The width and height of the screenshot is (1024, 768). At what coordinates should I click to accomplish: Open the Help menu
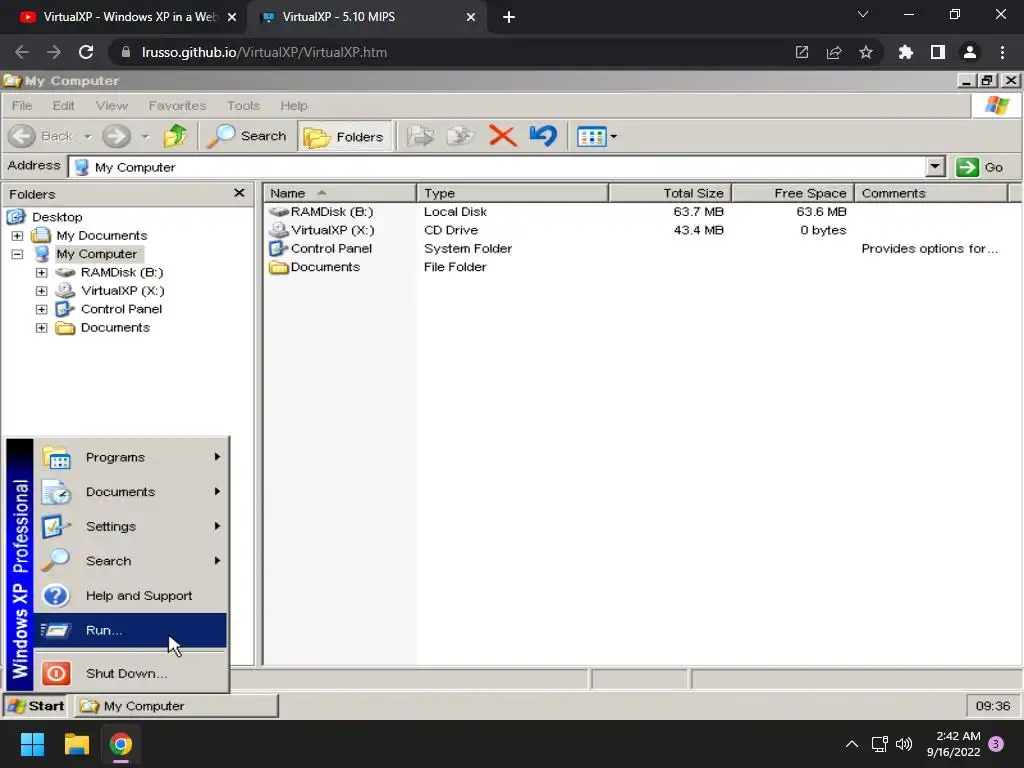click(x=294, y=106)
